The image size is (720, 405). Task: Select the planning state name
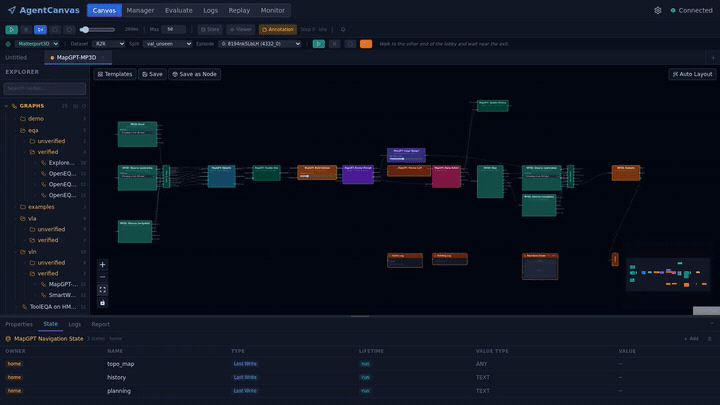(x=119, y=391)
